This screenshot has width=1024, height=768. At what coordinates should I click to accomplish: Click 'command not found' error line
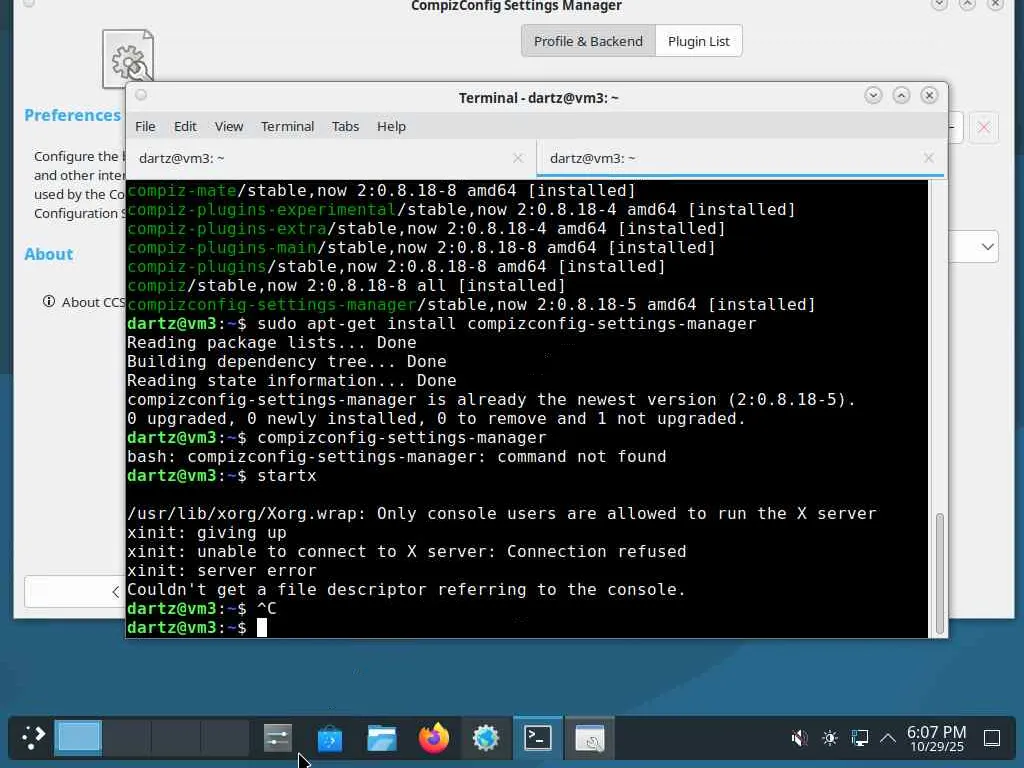396,456
